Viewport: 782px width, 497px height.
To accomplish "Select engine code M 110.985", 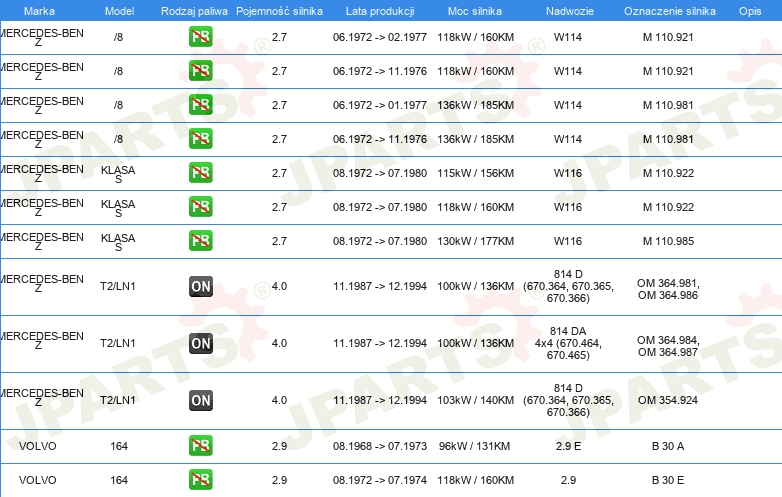I will coord(668,241).
